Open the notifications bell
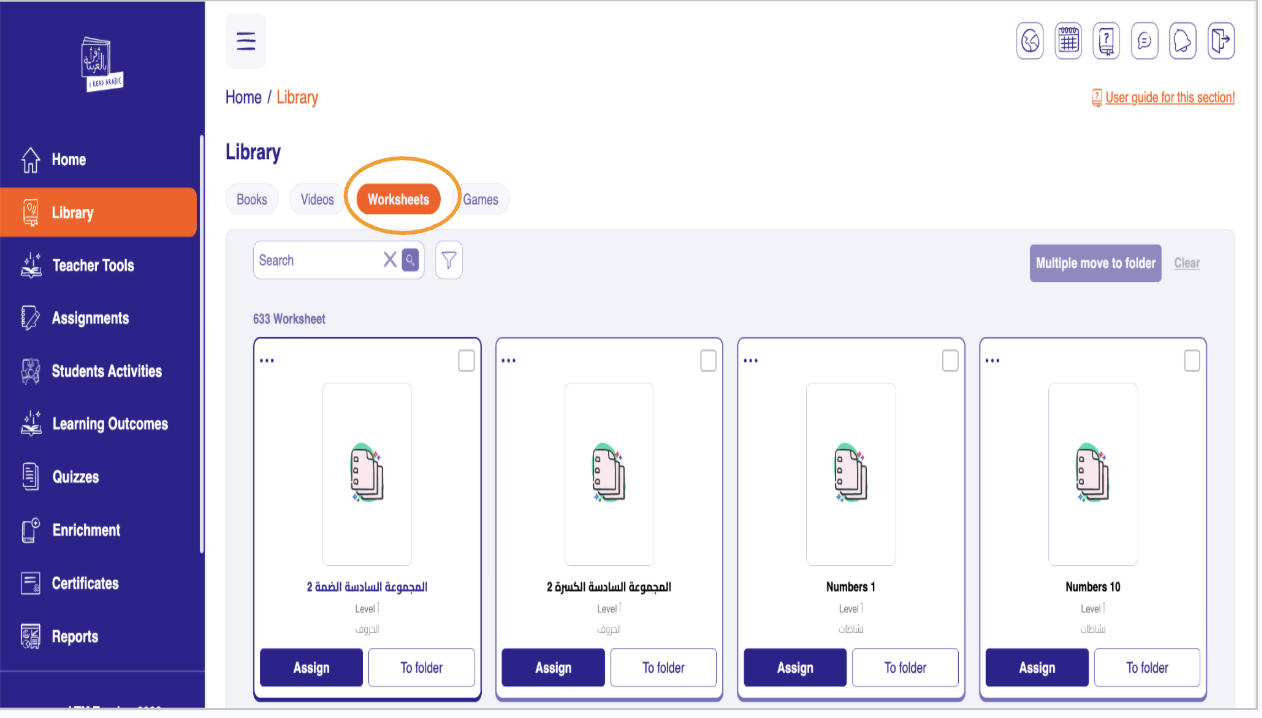Viewport: 1262px width, 718px height. [x=1183, y=41]
